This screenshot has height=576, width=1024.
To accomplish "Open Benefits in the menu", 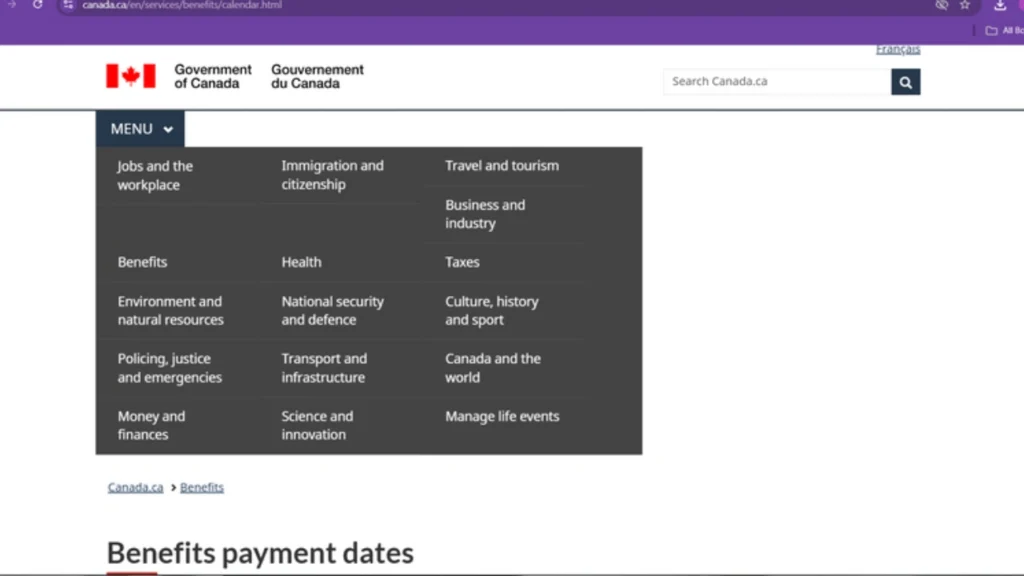I will [142, 262].
